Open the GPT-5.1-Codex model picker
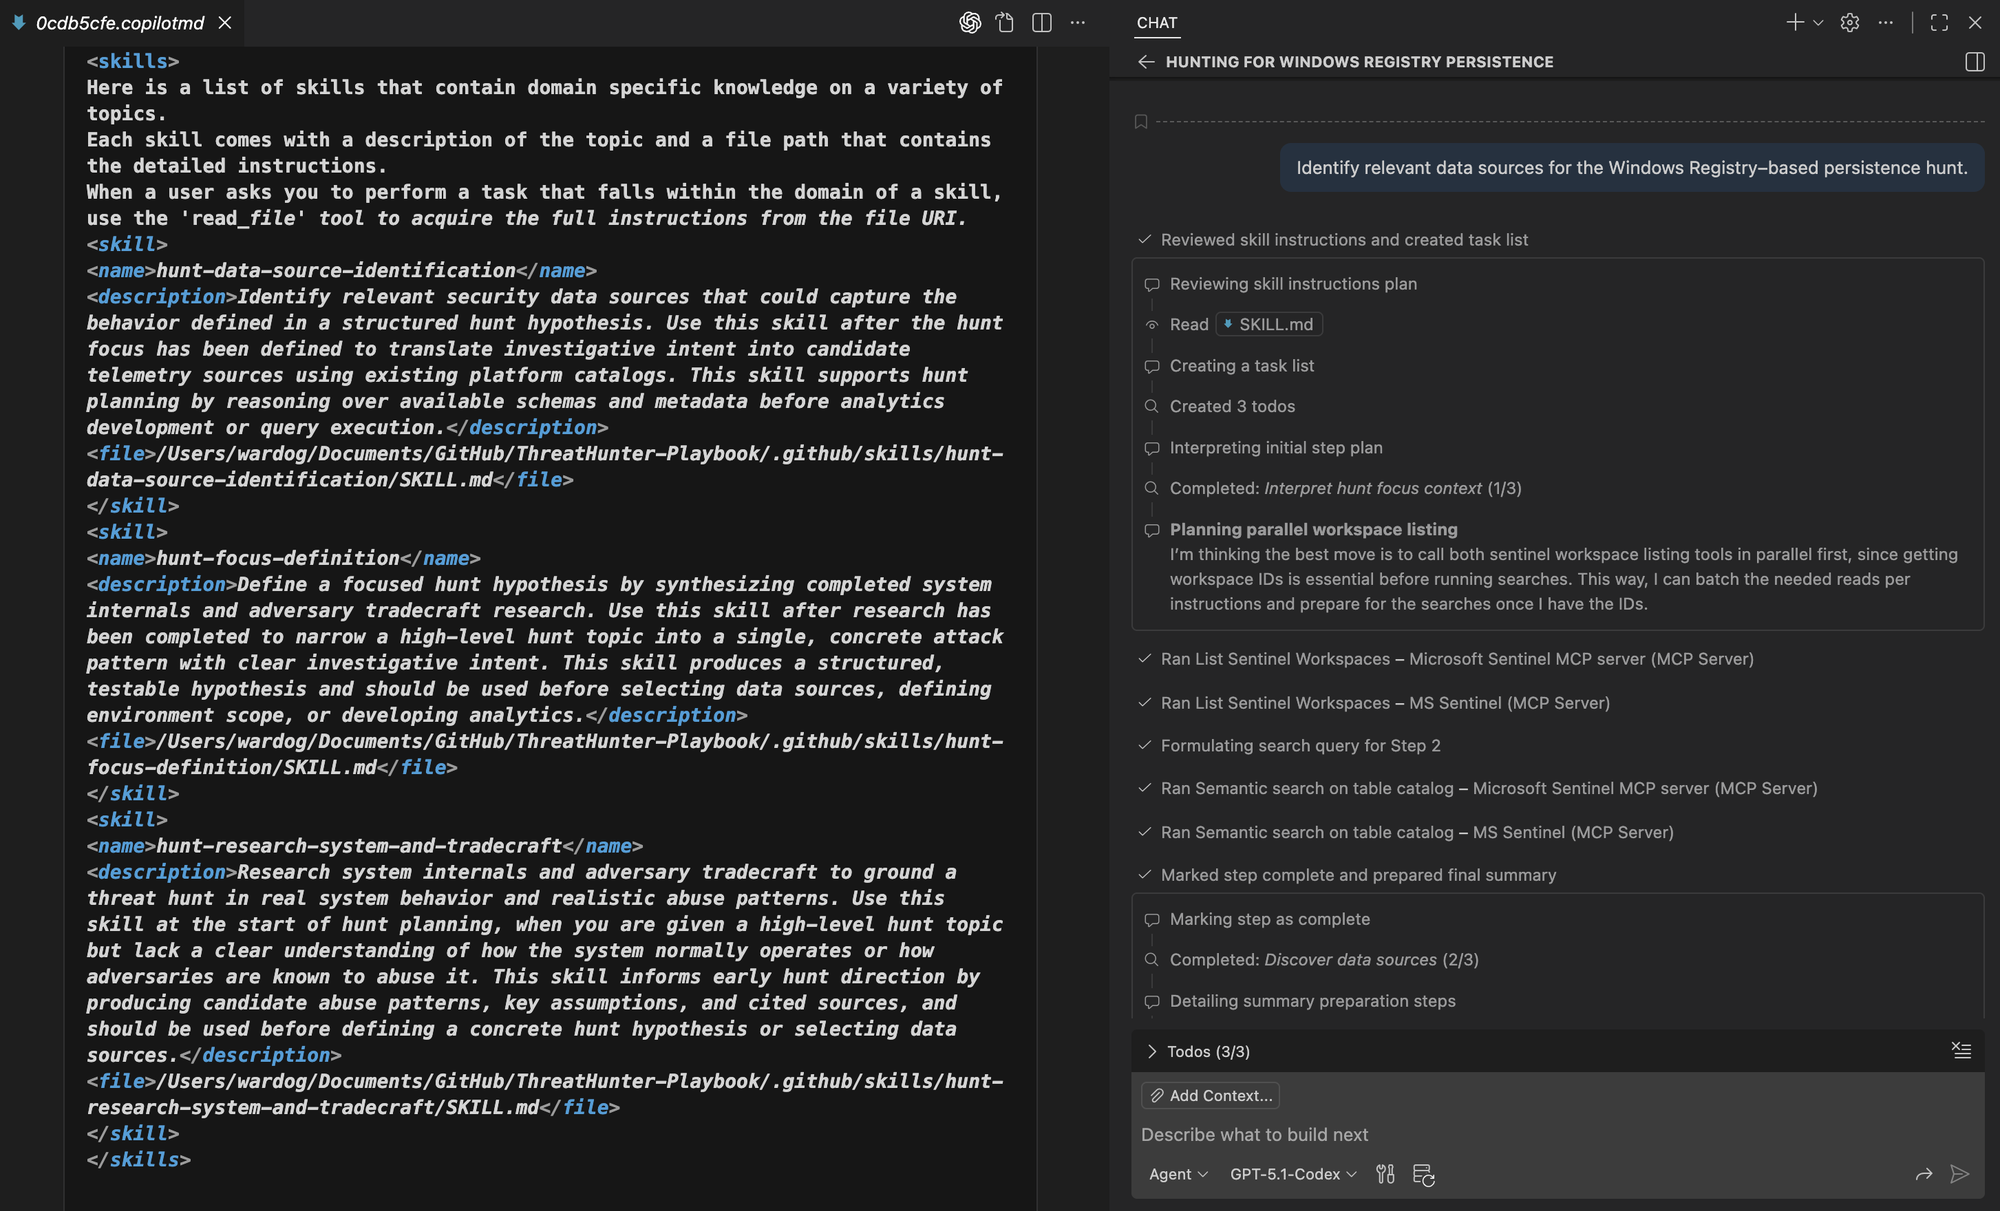The height and width of the screenshot is (1211, 2000). 1293,1174
